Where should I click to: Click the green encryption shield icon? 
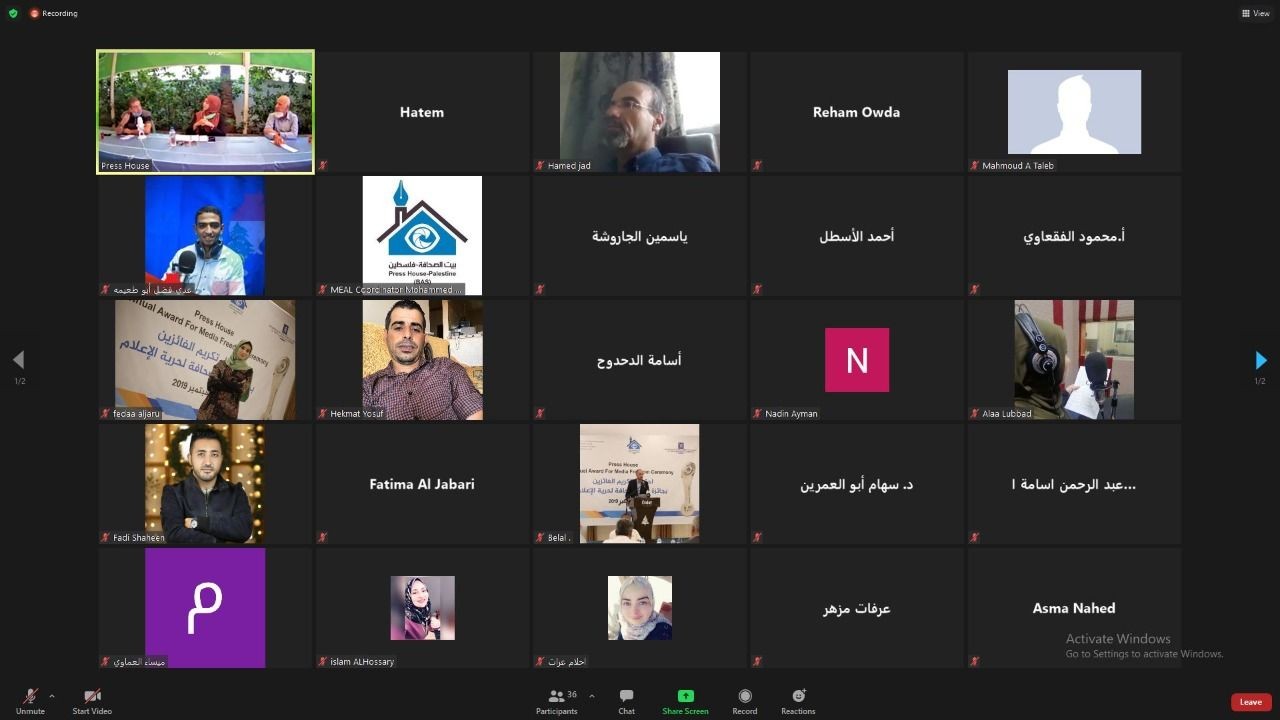pos(13,13)
